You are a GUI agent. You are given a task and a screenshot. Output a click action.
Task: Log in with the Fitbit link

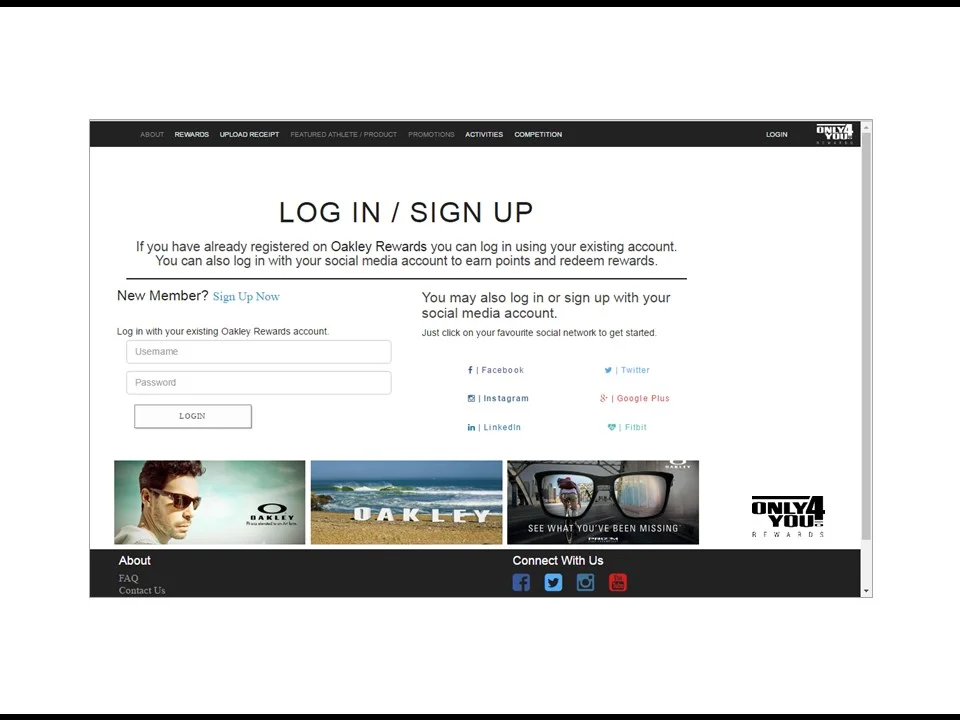[x=627, y=427]
